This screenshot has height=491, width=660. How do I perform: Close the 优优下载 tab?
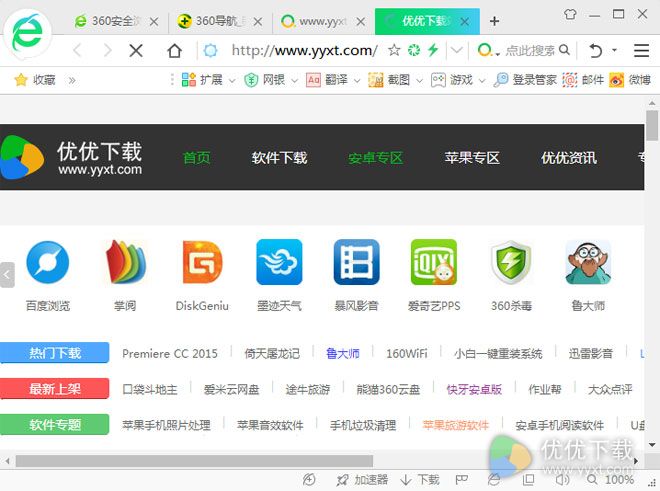pos(465,21)
